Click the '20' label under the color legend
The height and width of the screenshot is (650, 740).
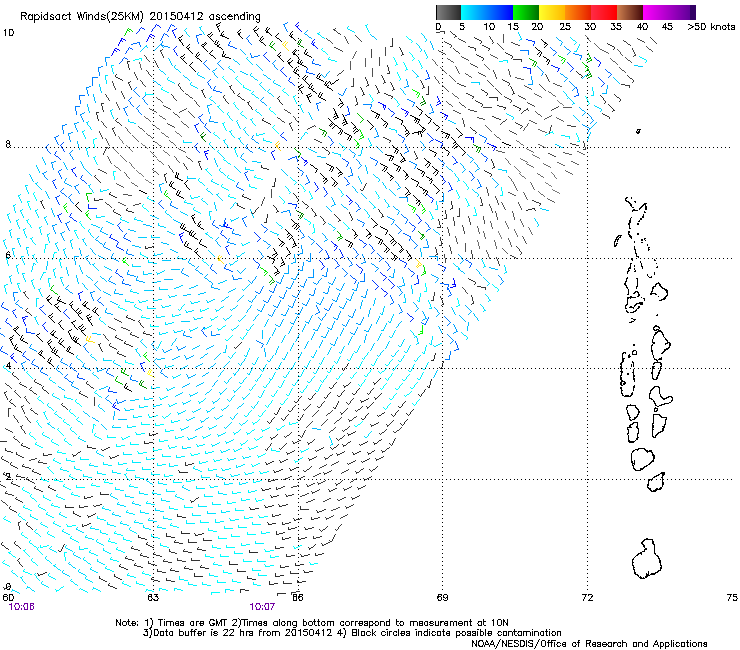538,27
